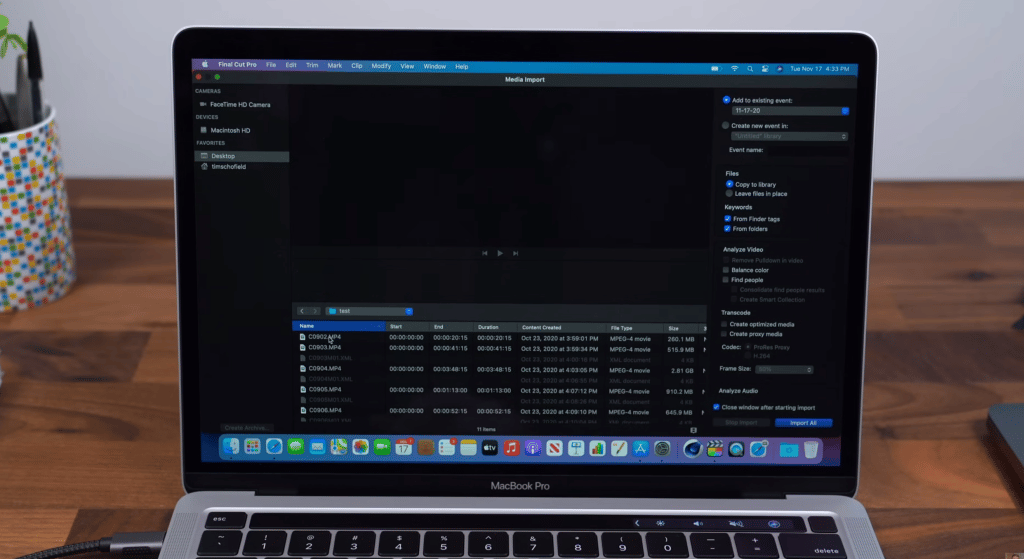
Task: Open Launchpad from the Dock
Action: pos(252,447)
